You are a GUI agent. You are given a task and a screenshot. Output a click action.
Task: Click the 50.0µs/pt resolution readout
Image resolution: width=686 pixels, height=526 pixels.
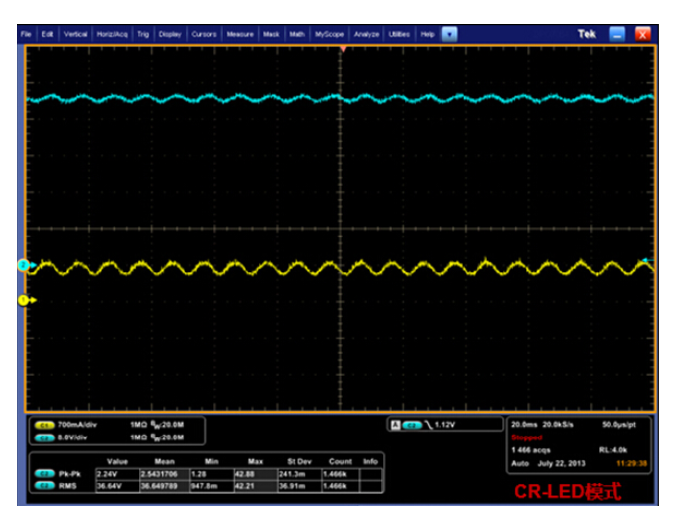619,425
